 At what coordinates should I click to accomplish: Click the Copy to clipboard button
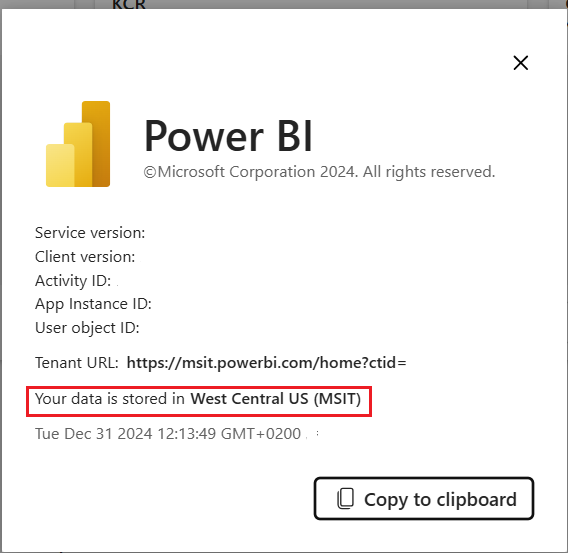(x=424, y=499)
